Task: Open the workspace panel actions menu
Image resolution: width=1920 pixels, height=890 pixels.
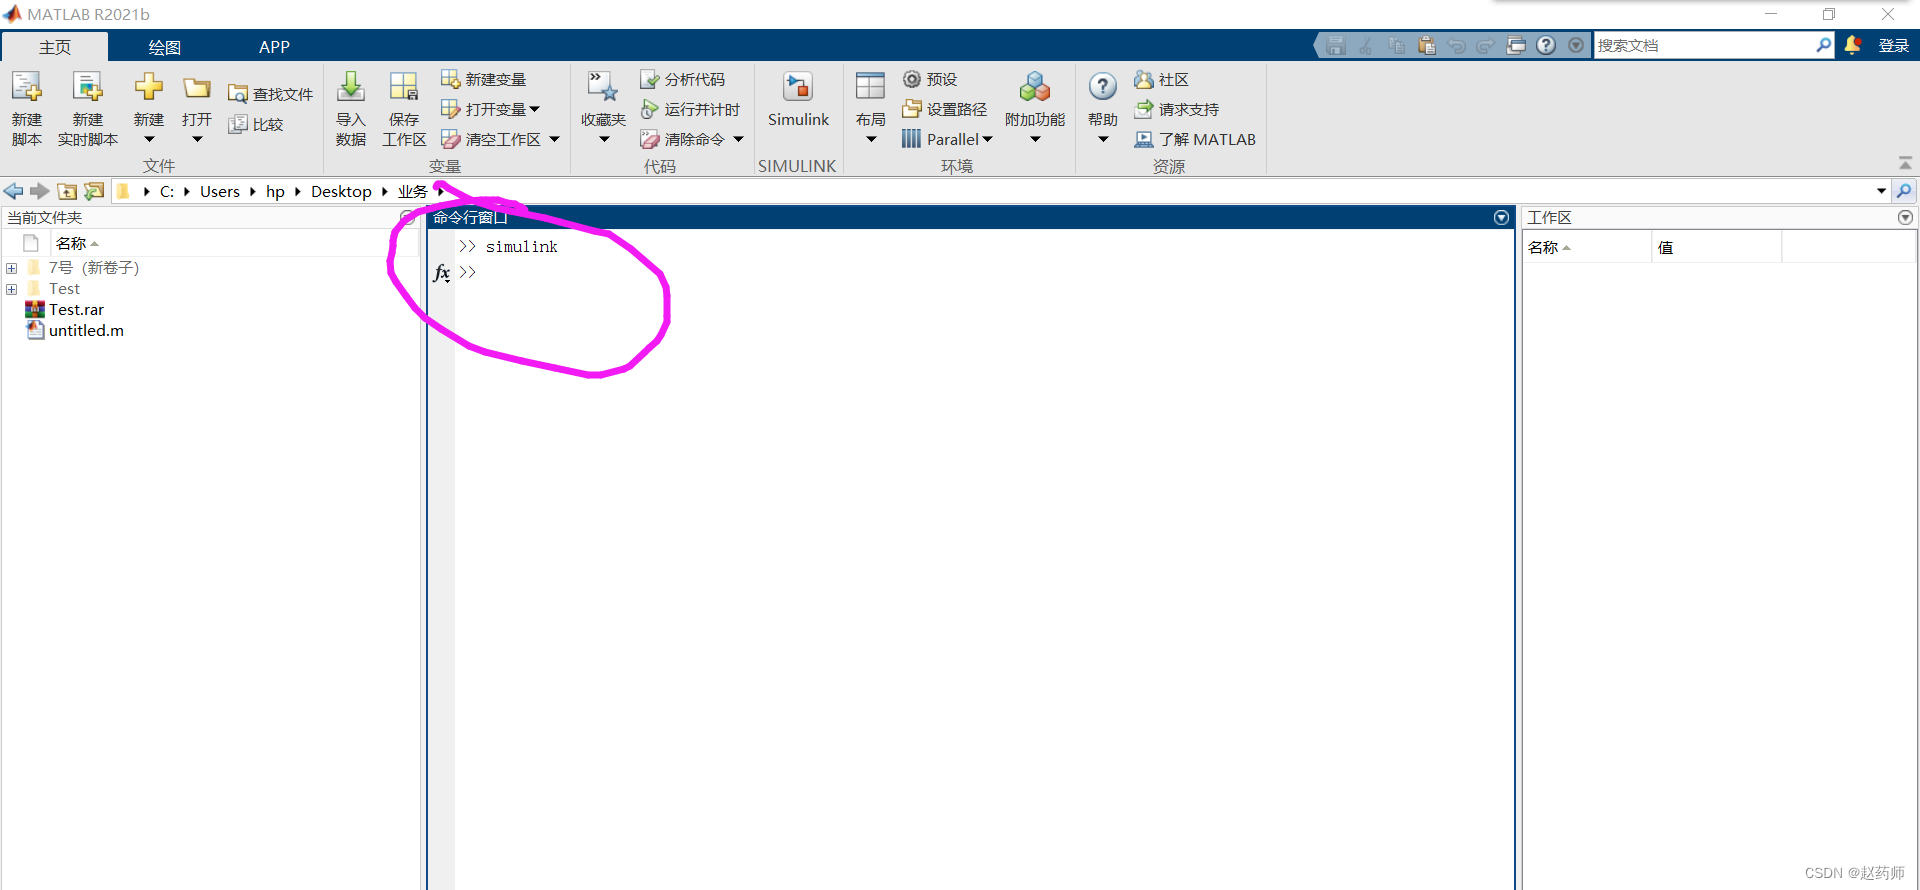Action: coord(1905,217)
